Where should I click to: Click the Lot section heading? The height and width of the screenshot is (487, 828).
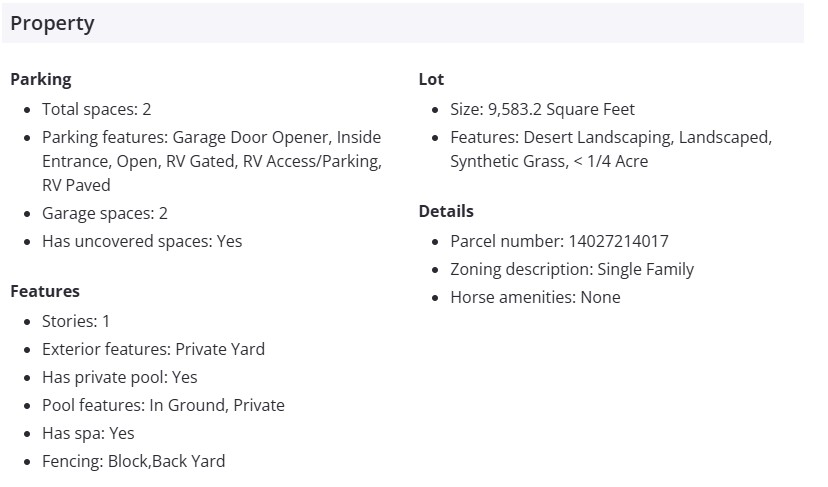tap(431, 79)
